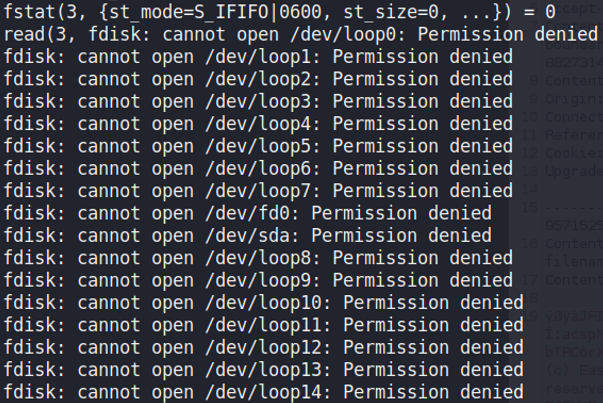The image size is (603, 403).
Task: Click the /dev/fd0 error line
Action: 247,213
